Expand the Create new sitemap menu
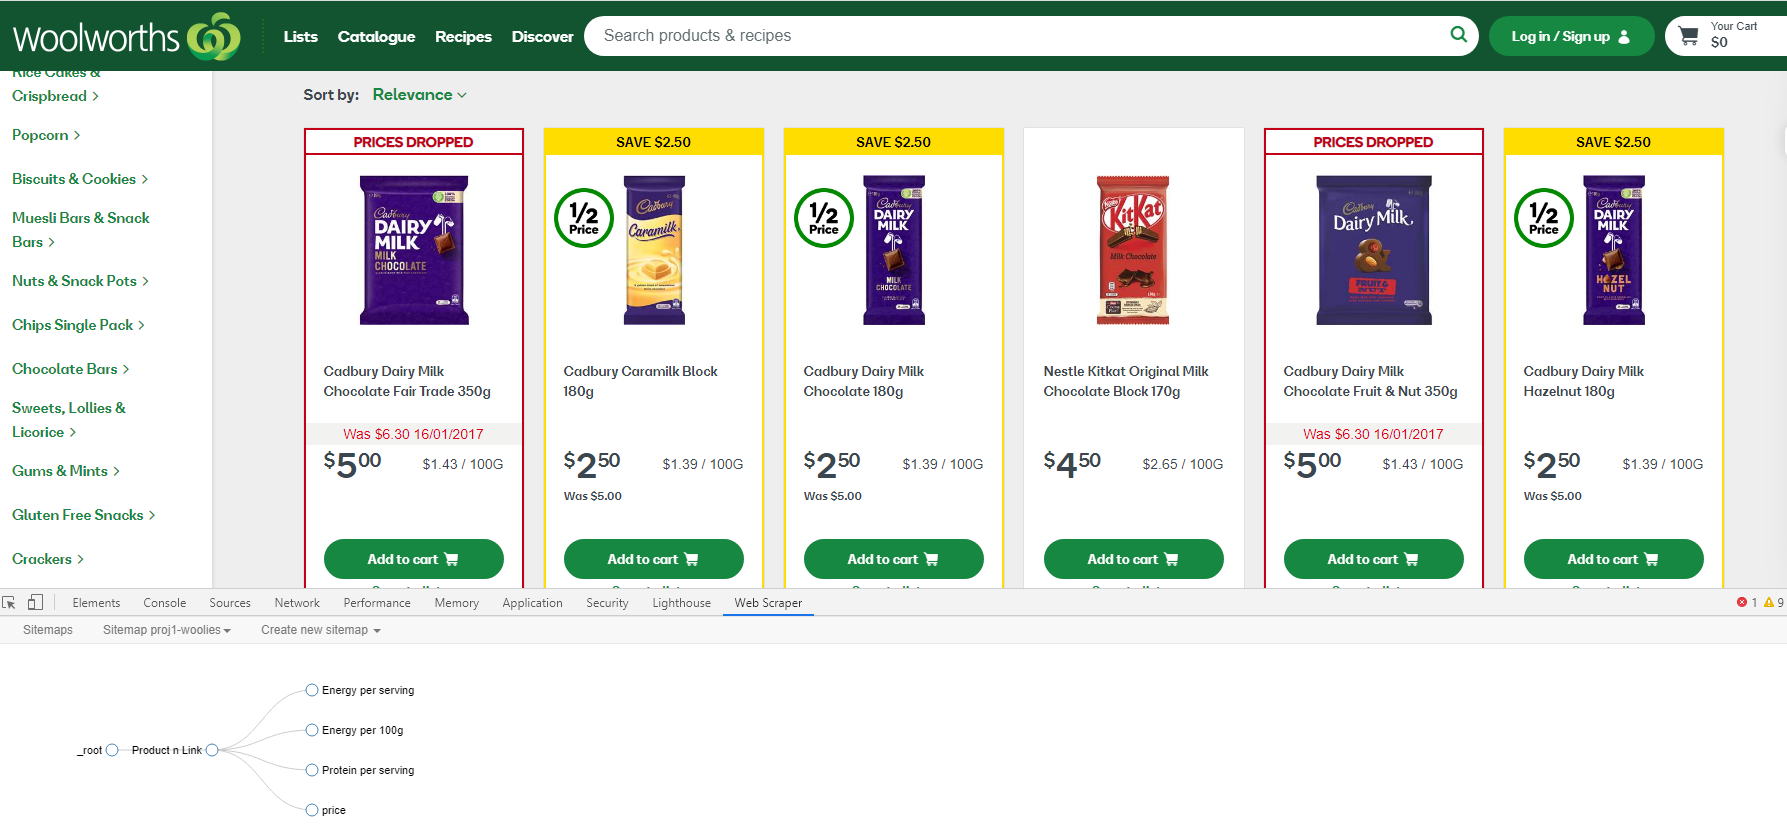 [321, 630]
